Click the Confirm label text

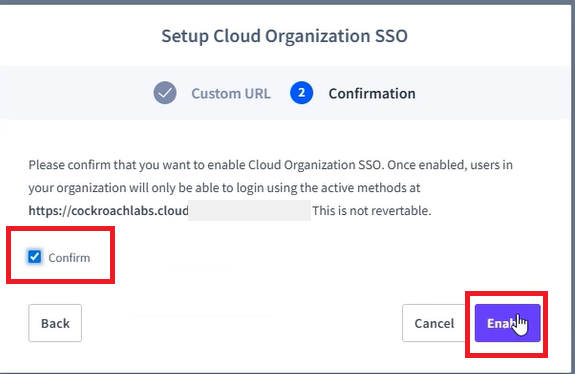click(x=69, y=258)
